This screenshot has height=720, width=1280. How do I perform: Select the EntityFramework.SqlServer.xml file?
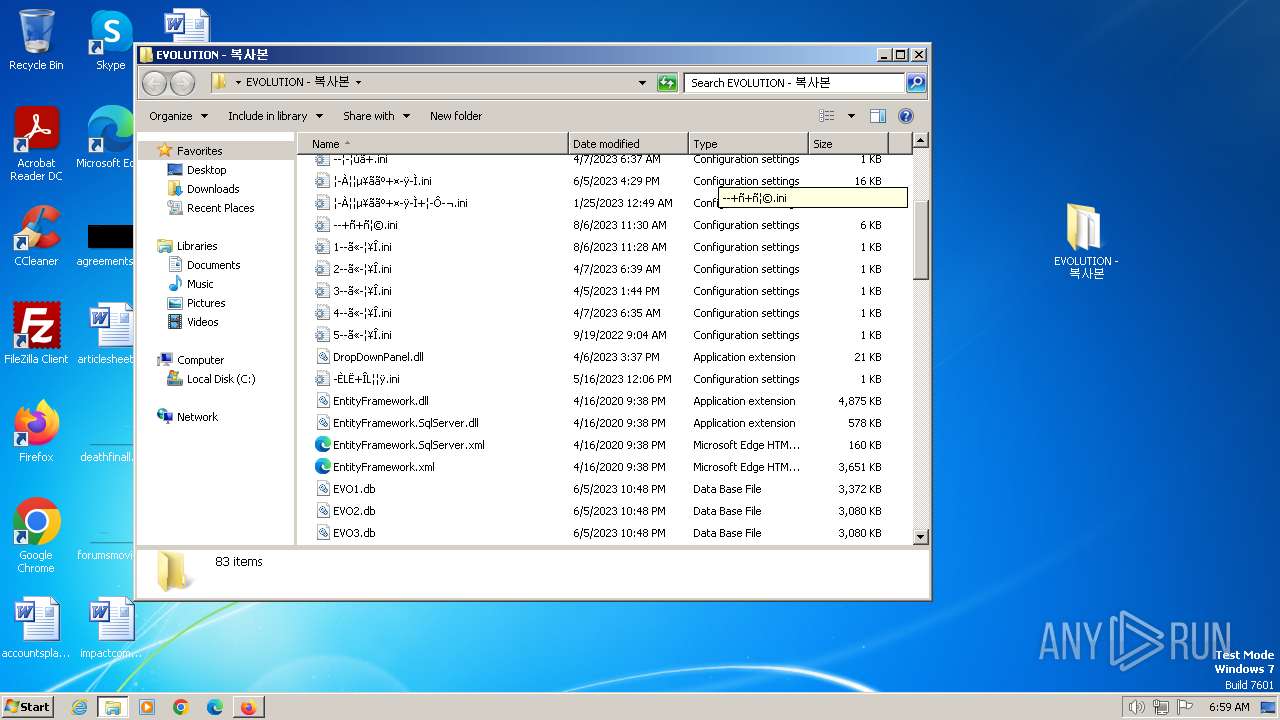[408, 445]
